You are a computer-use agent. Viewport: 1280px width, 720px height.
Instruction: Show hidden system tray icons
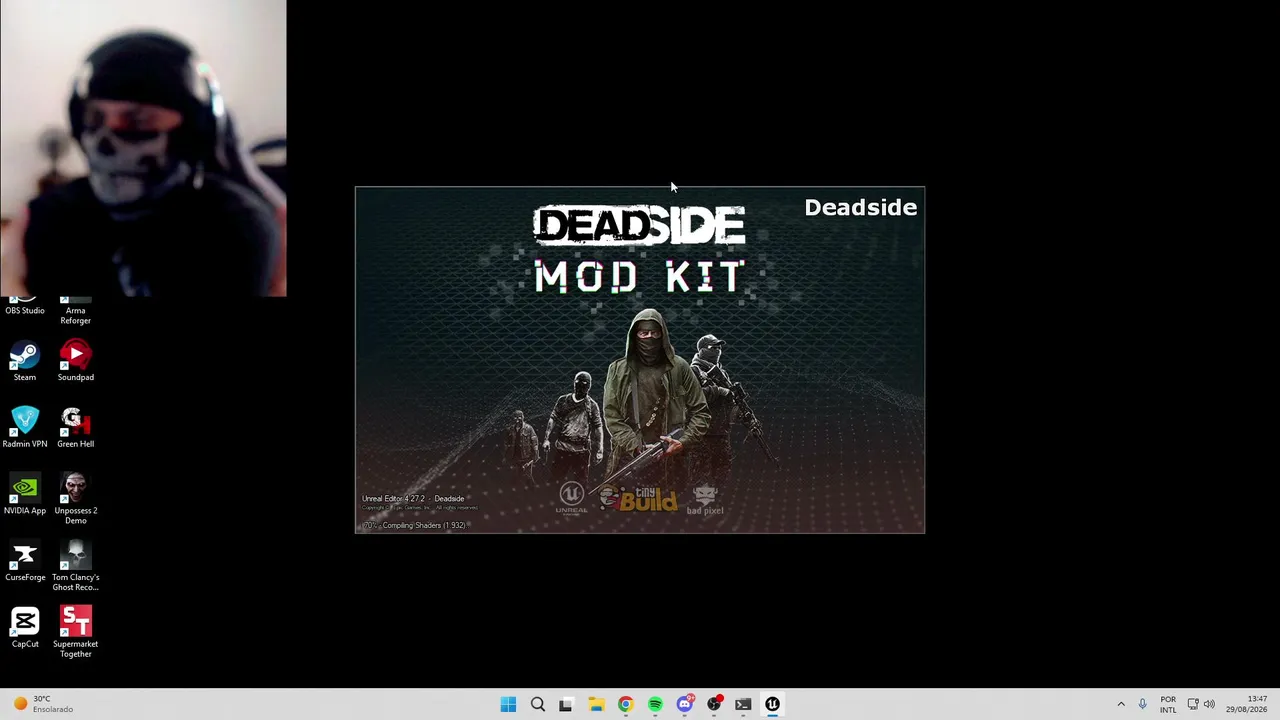[x=1121, y=704]
